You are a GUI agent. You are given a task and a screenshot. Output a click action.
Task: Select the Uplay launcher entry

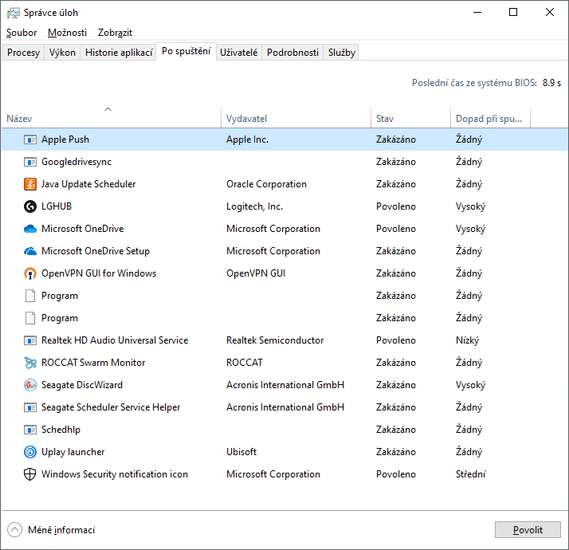[73, 452]
